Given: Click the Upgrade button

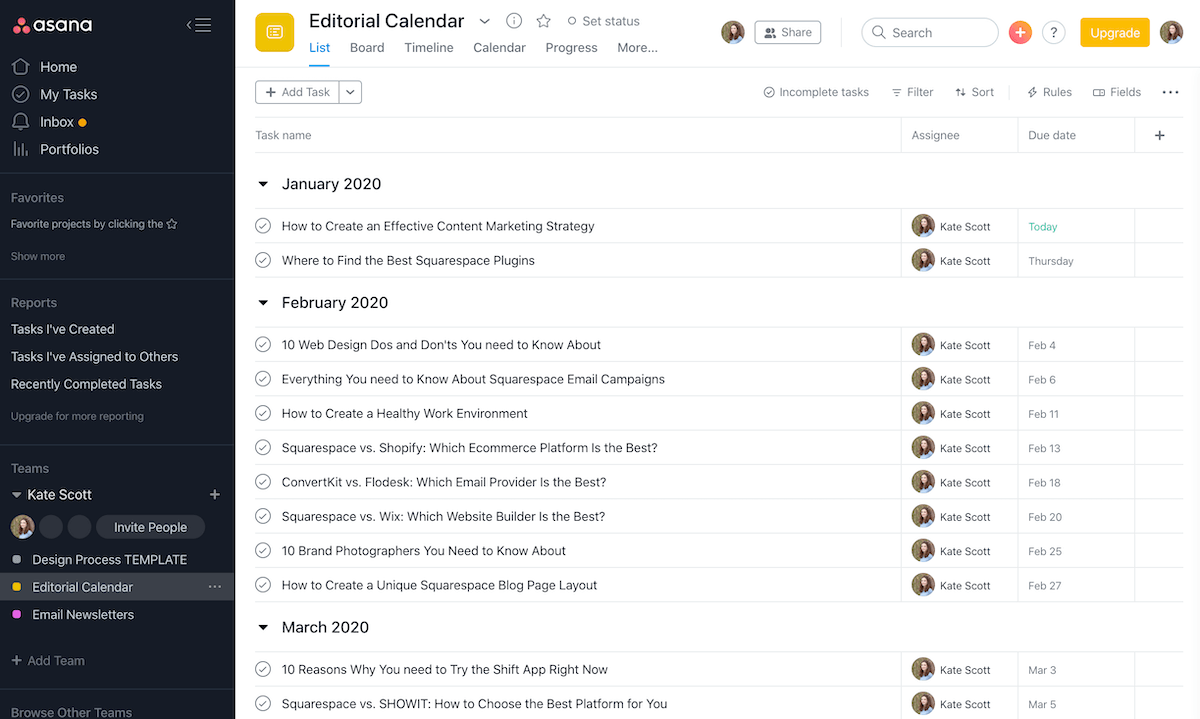Looking at the screenshot, I should coord(1115,32).
